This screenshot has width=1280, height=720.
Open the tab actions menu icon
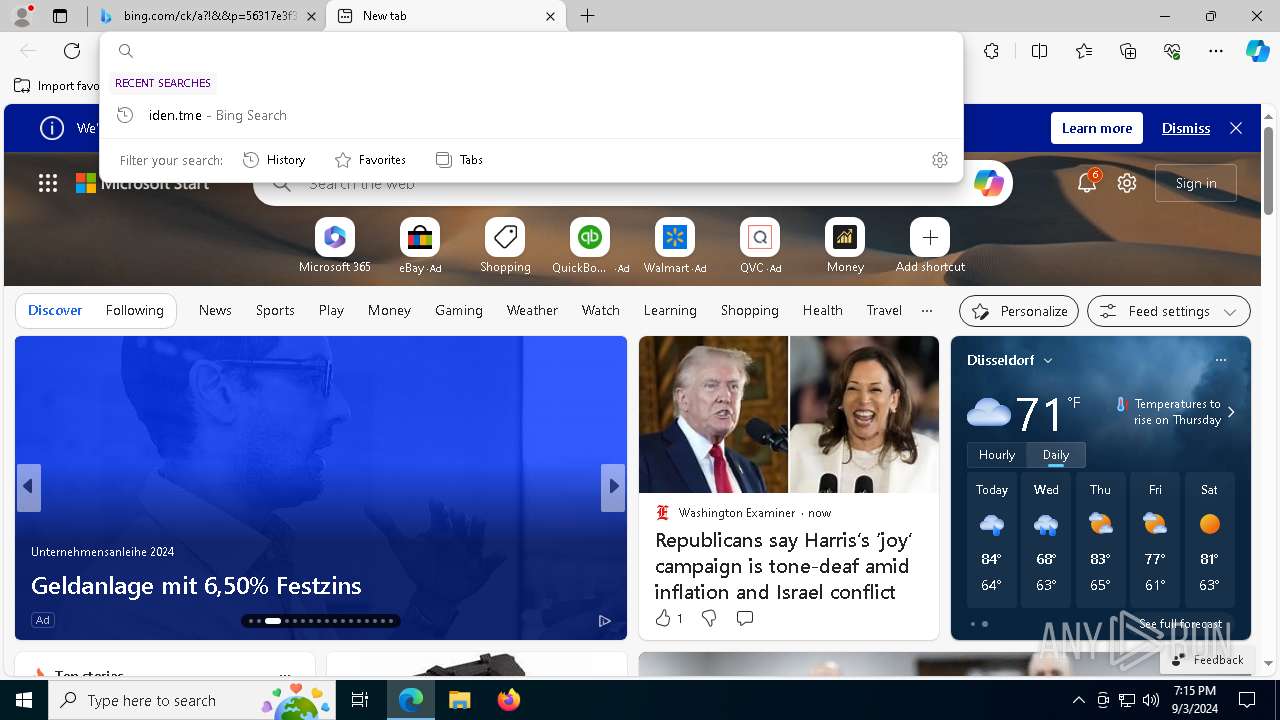pyautogui.click(x=60, y=16)
